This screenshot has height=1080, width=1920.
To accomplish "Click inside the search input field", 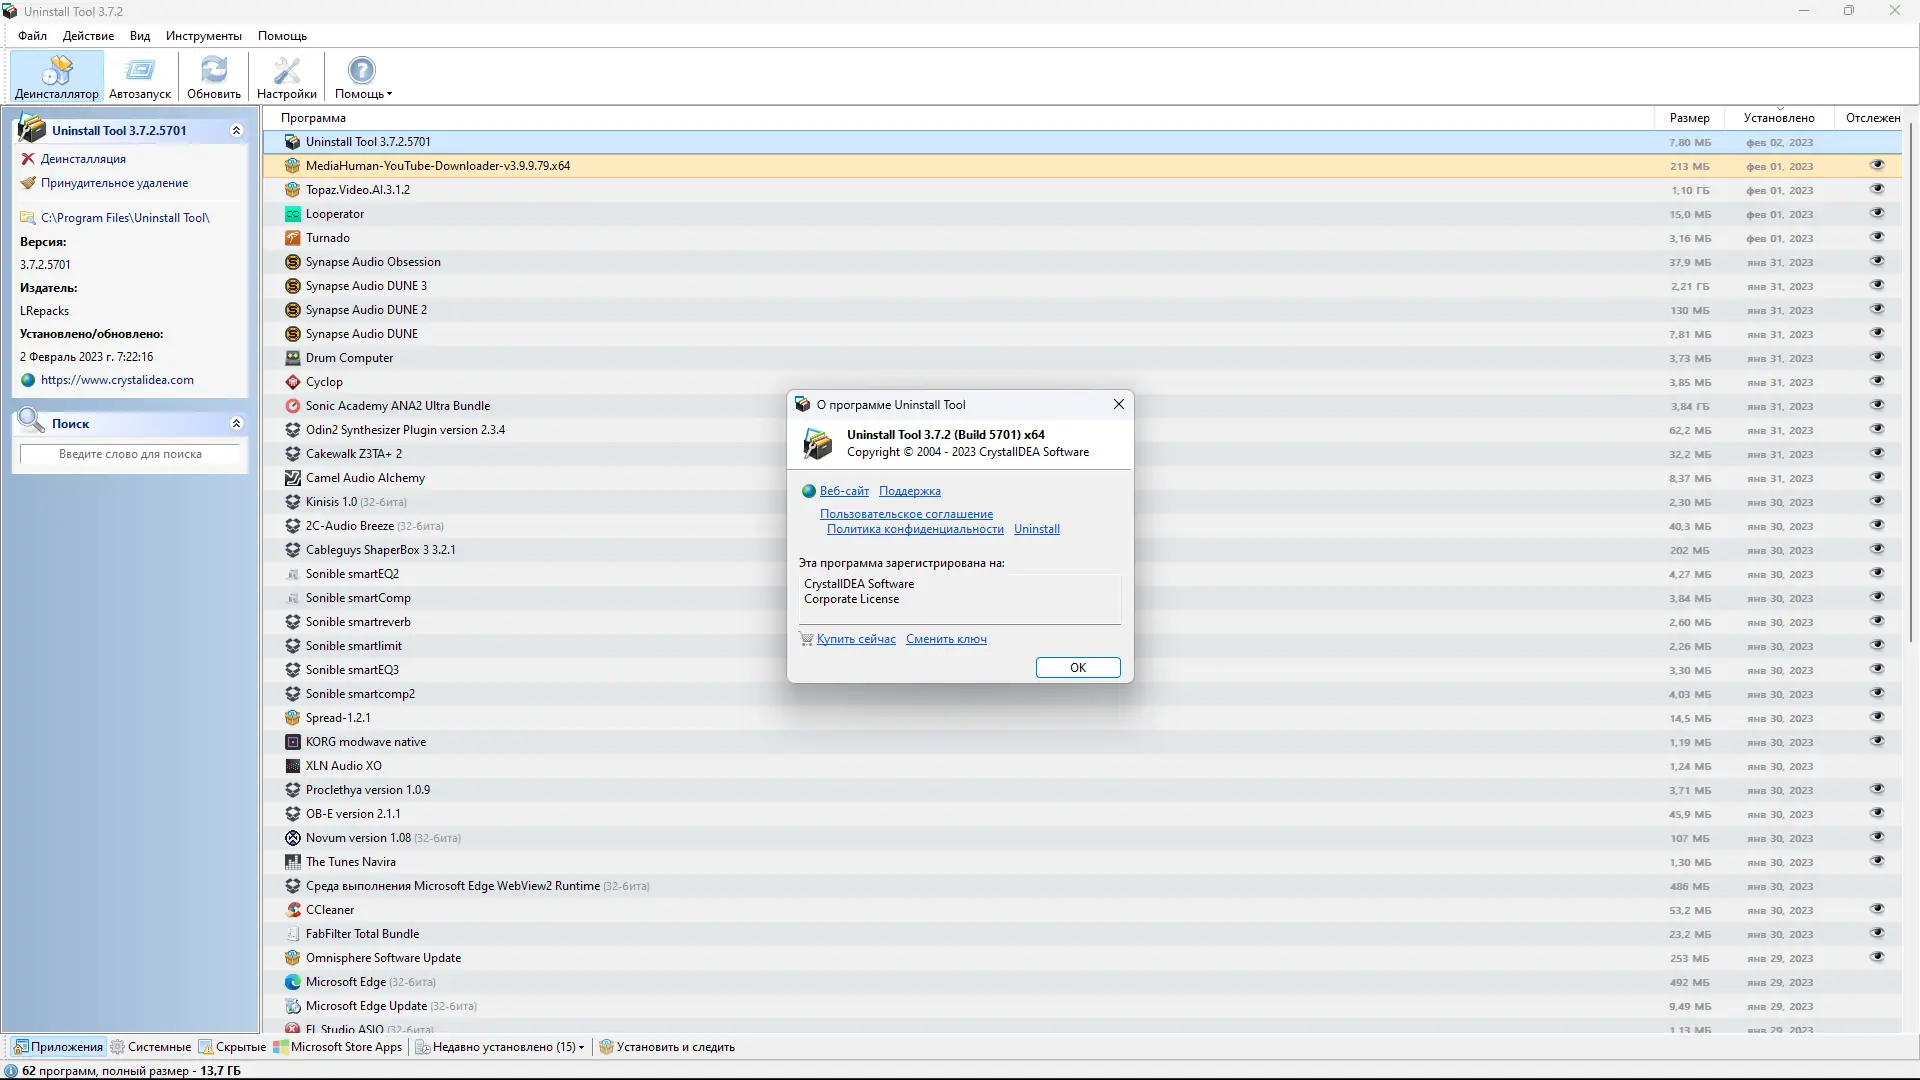I will [x=130, y=454].
